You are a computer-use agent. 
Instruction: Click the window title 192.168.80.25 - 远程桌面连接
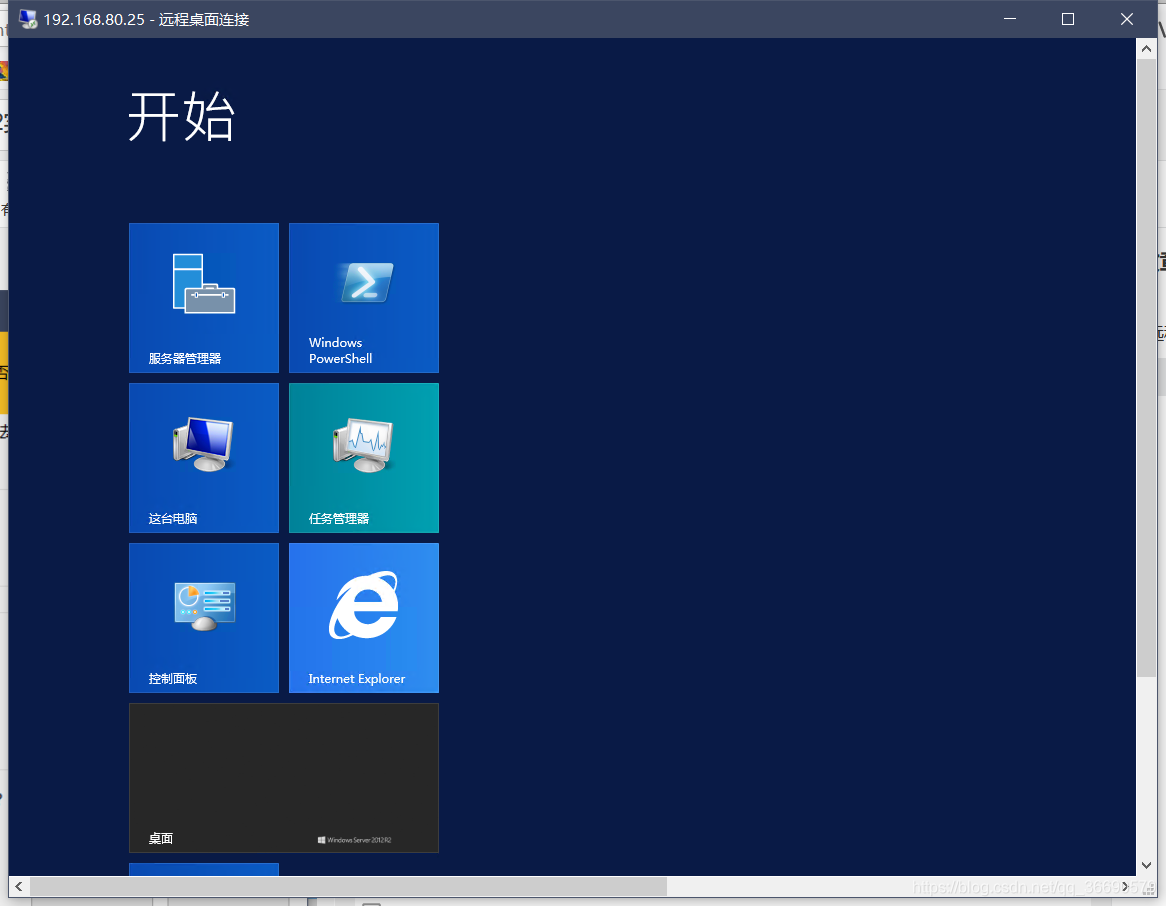[x=146, y=19]
